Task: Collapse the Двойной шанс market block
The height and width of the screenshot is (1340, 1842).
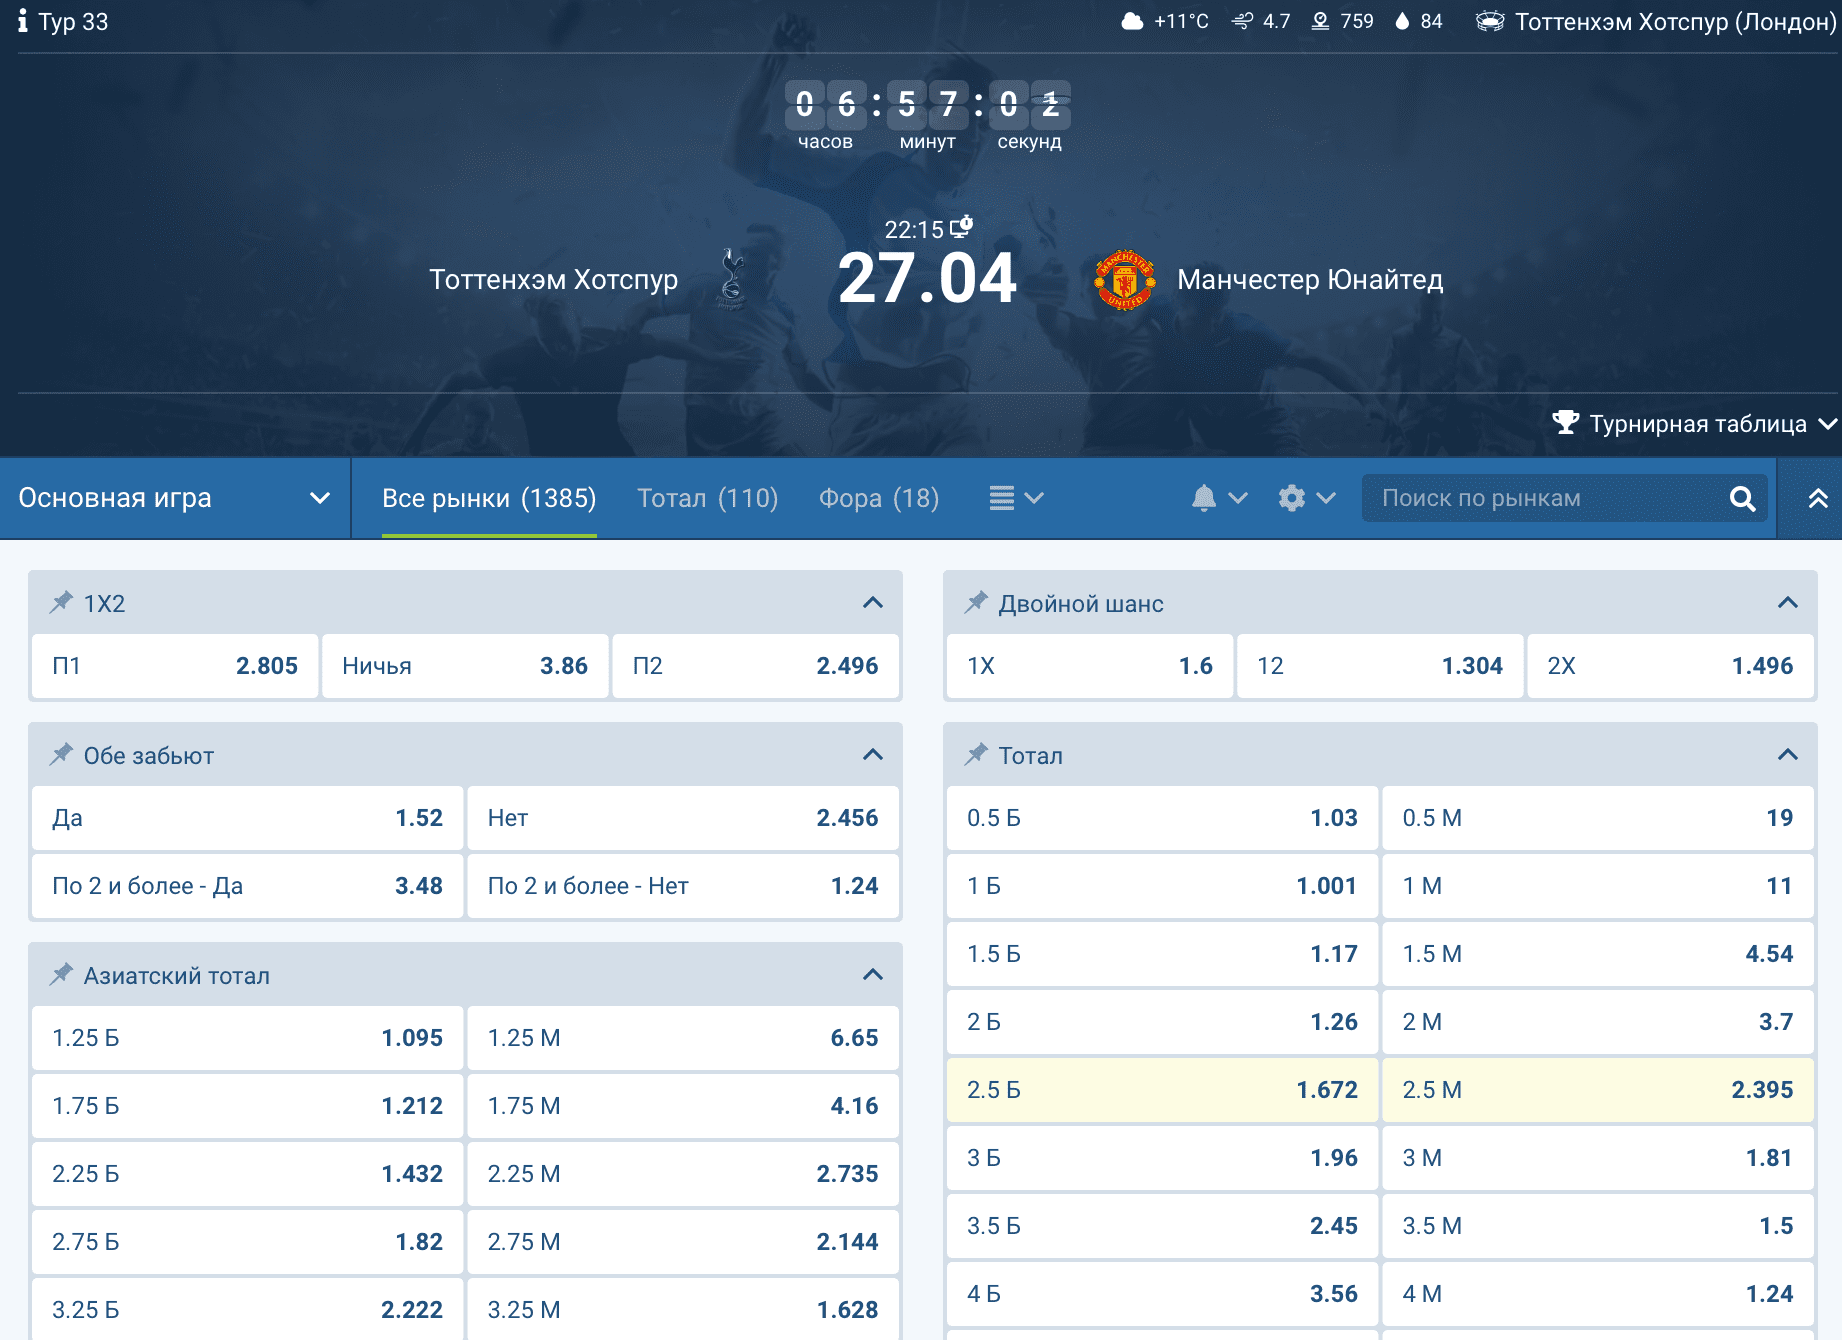Action: pyautogui.click(x=1787, y=602)
